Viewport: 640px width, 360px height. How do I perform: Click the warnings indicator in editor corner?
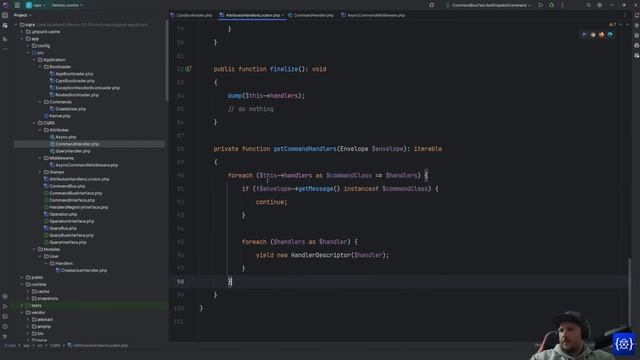click(x=612, y=24)
